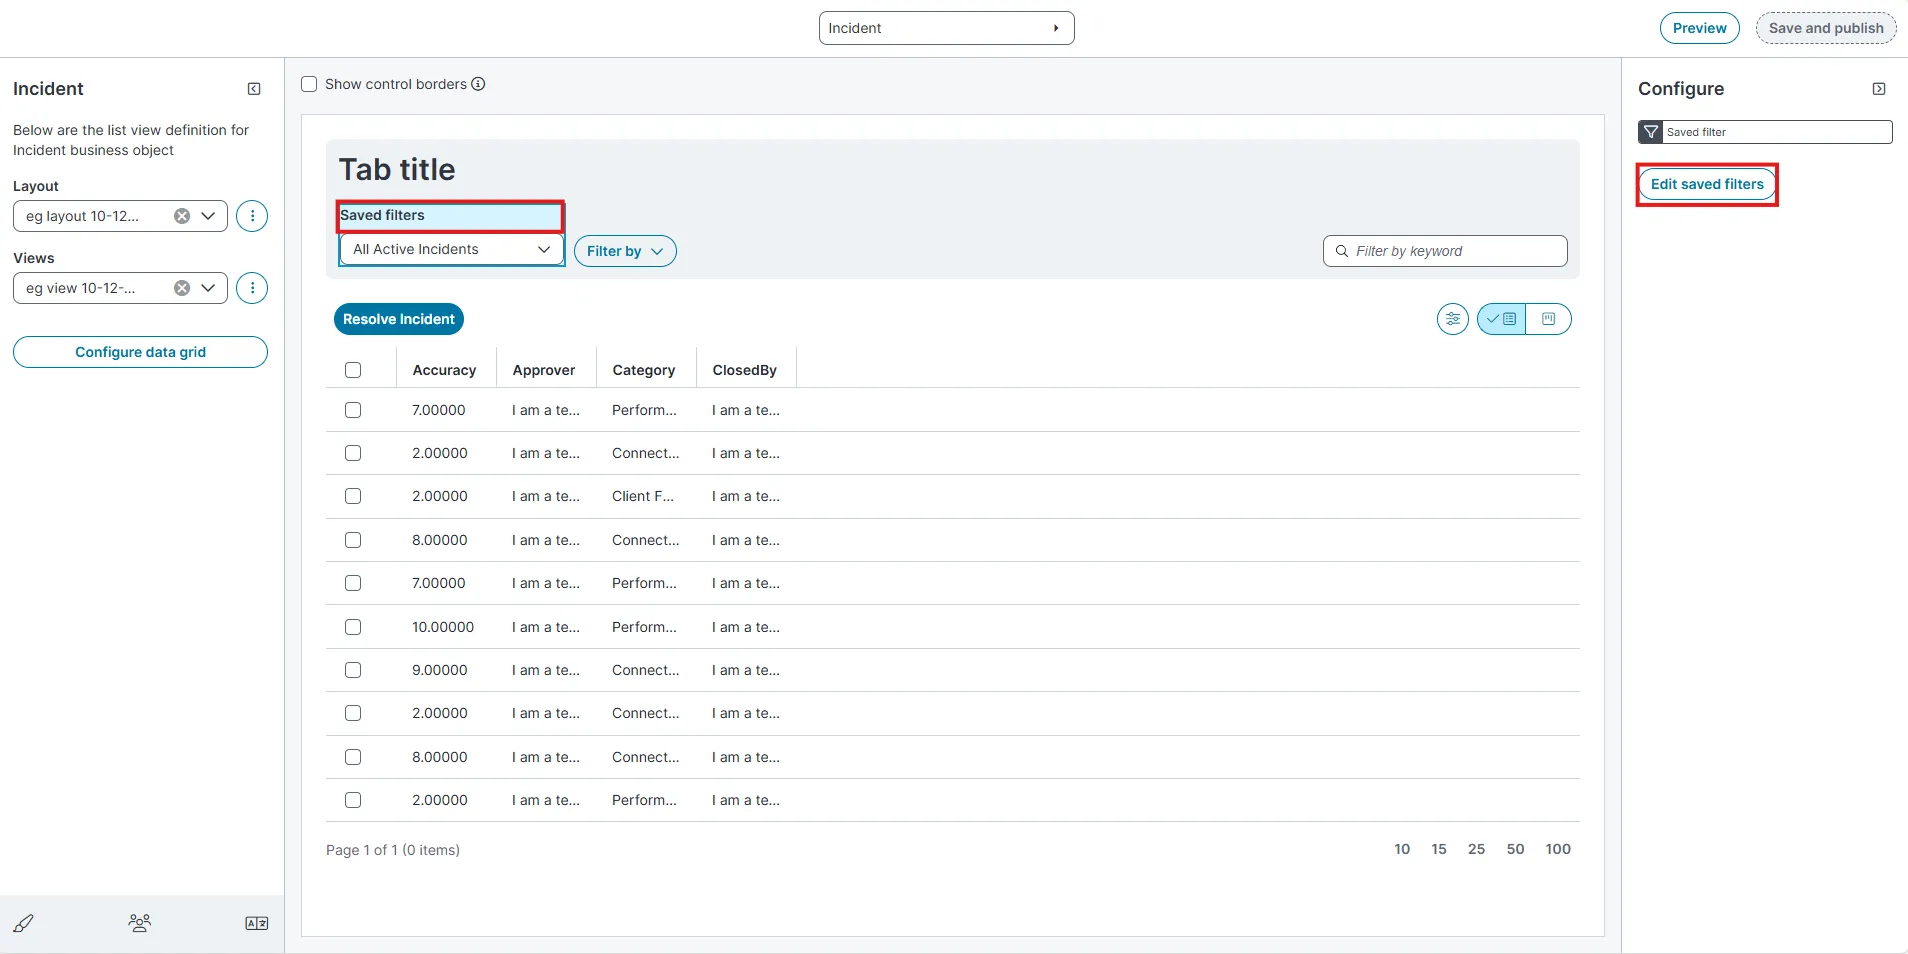Open Views more options menu

[x=252, y=288]
